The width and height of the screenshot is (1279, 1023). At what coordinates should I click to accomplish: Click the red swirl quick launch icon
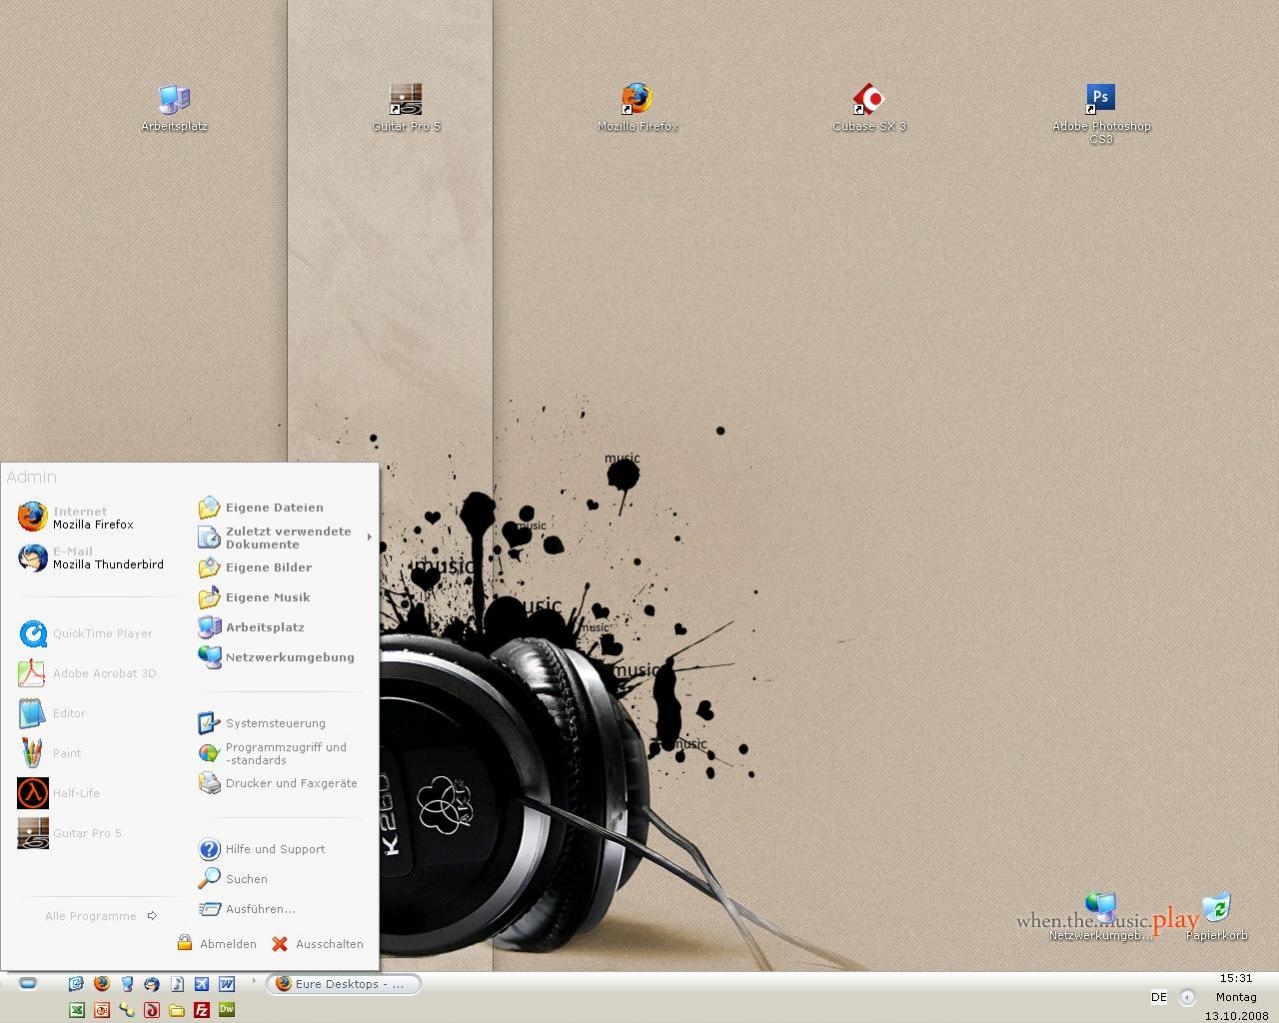[151, 1010]
